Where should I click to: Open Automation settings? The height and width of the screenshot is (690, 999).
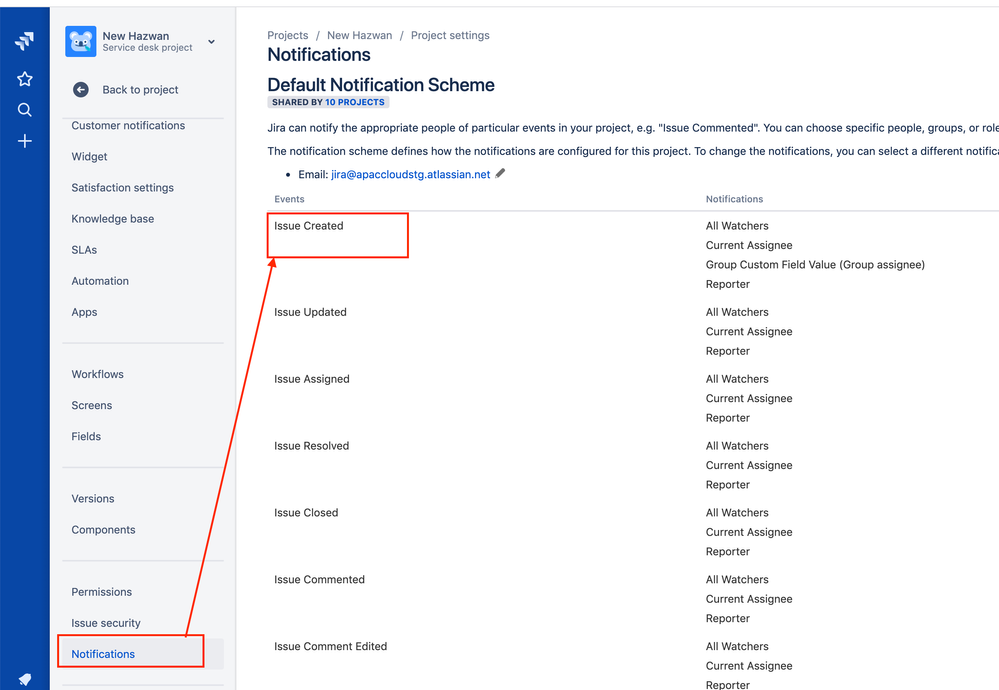[x=100, y=281]
